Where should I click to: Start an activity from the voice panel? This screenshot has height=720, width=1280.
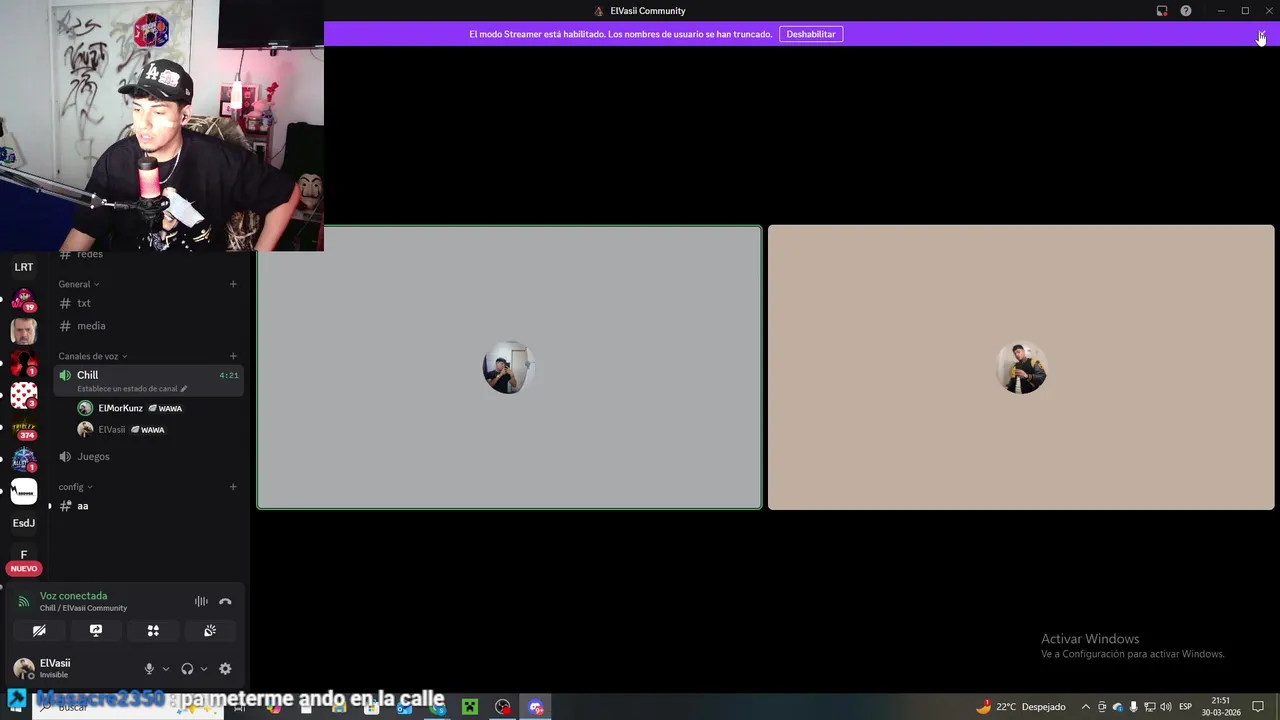153,631
